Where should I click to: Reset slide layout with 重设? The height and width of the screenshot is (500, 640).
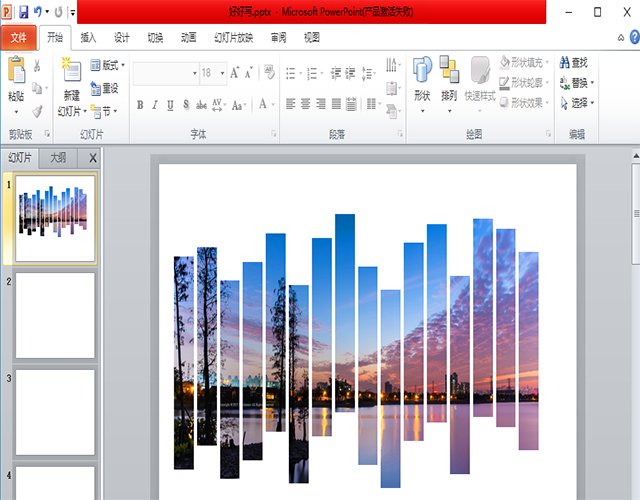pos(104,88)
